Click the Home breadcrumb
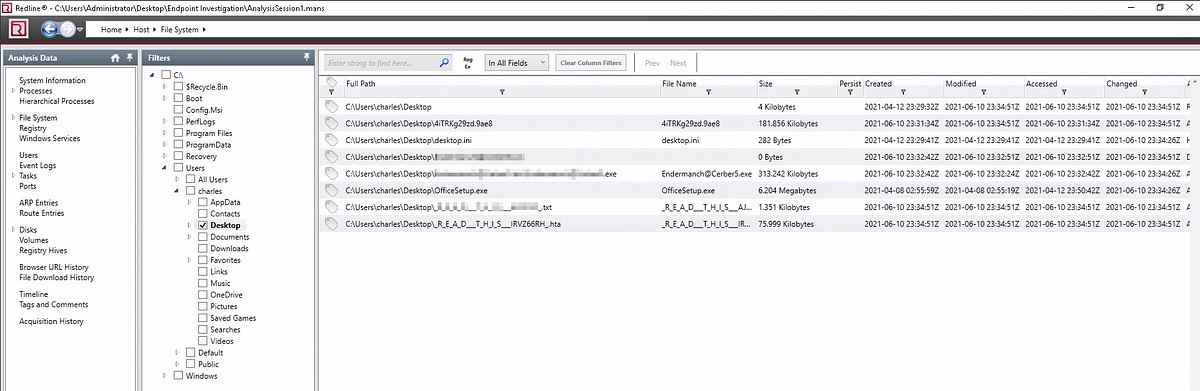 pyautogui.click(x=112, y=30)
